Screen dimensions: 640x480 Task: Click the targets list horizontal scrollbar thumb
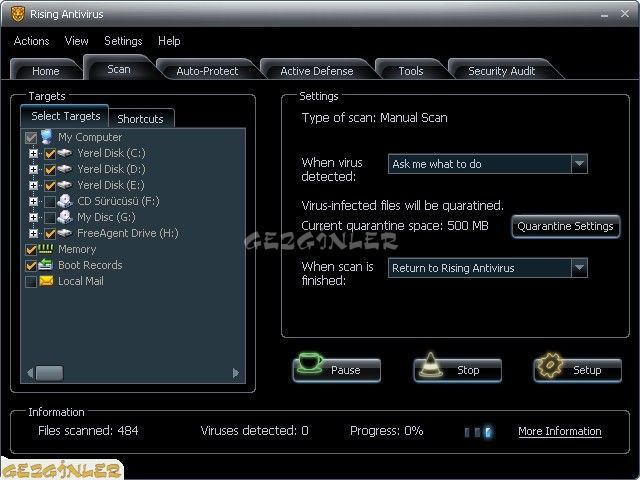click(x=49, y=373)
